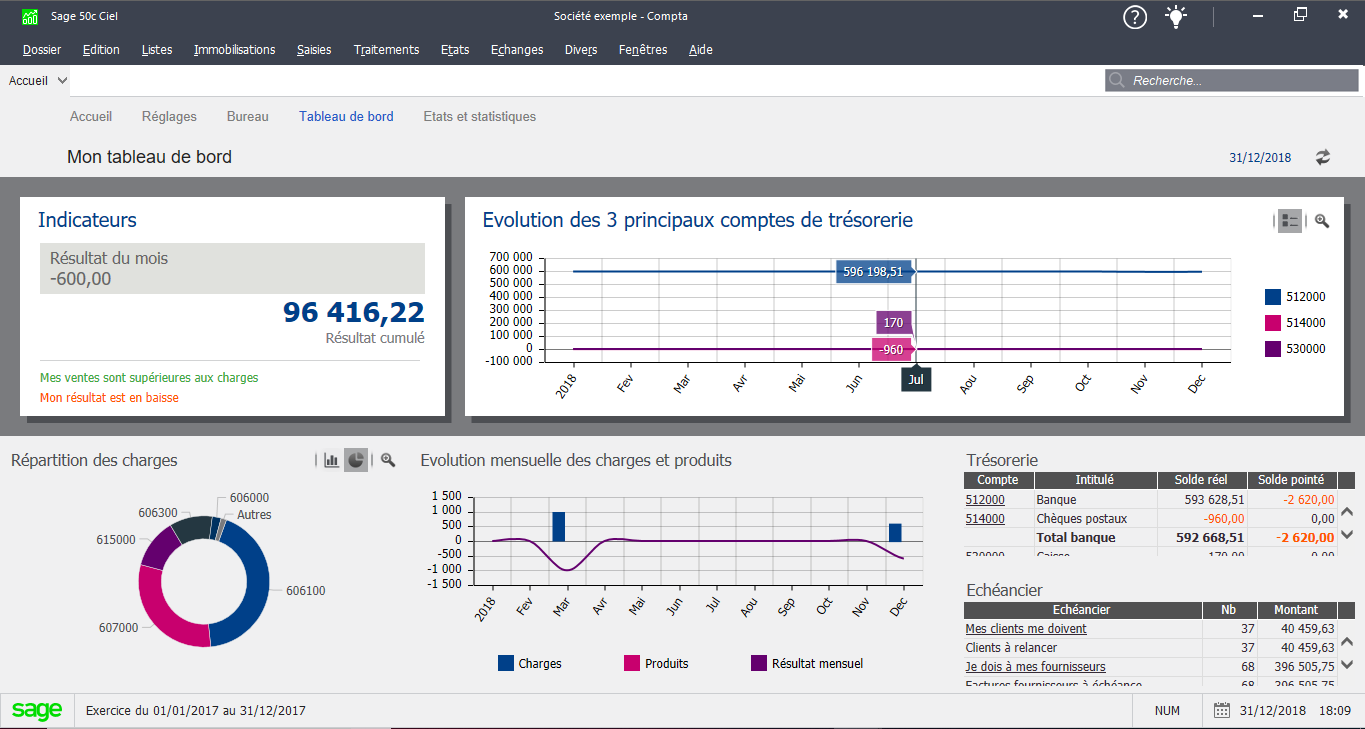Open Mes clients me doivent link
The height and width of the screenshot is (729, 1365).
(x=1026, y=629)
